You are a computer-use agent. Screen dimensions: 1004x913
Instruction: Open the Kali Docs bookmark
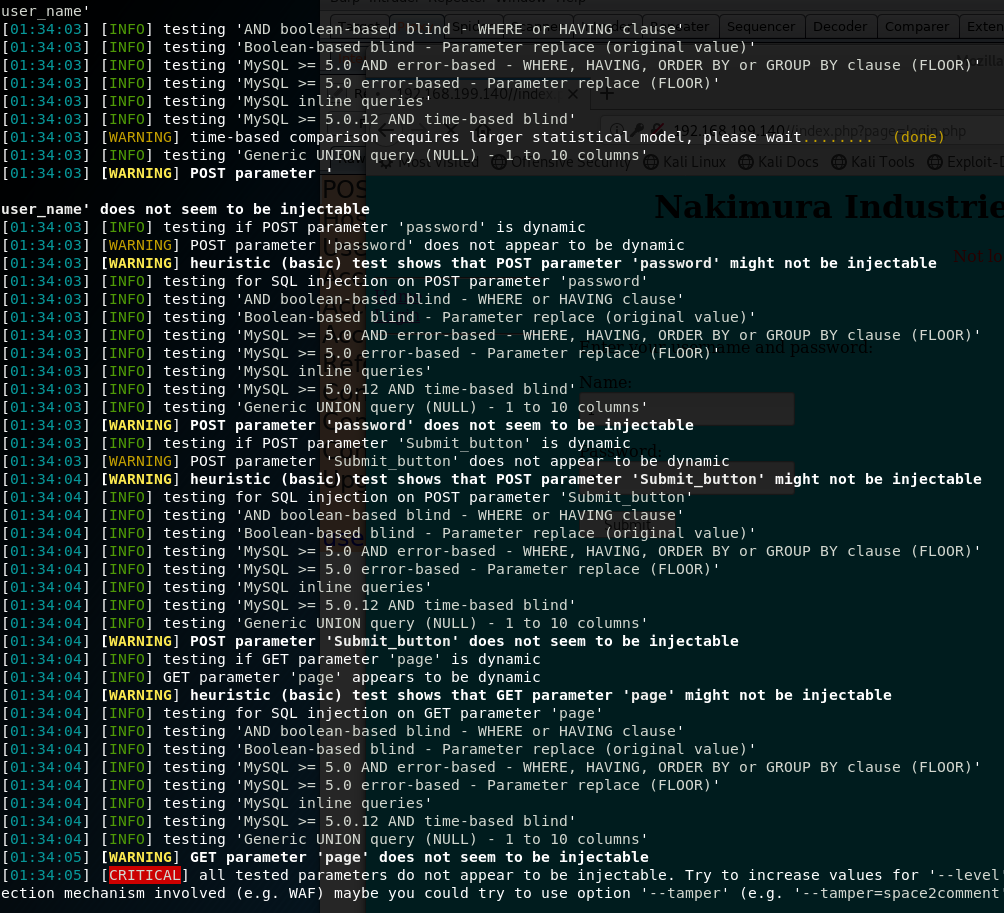tap(778, 162)
